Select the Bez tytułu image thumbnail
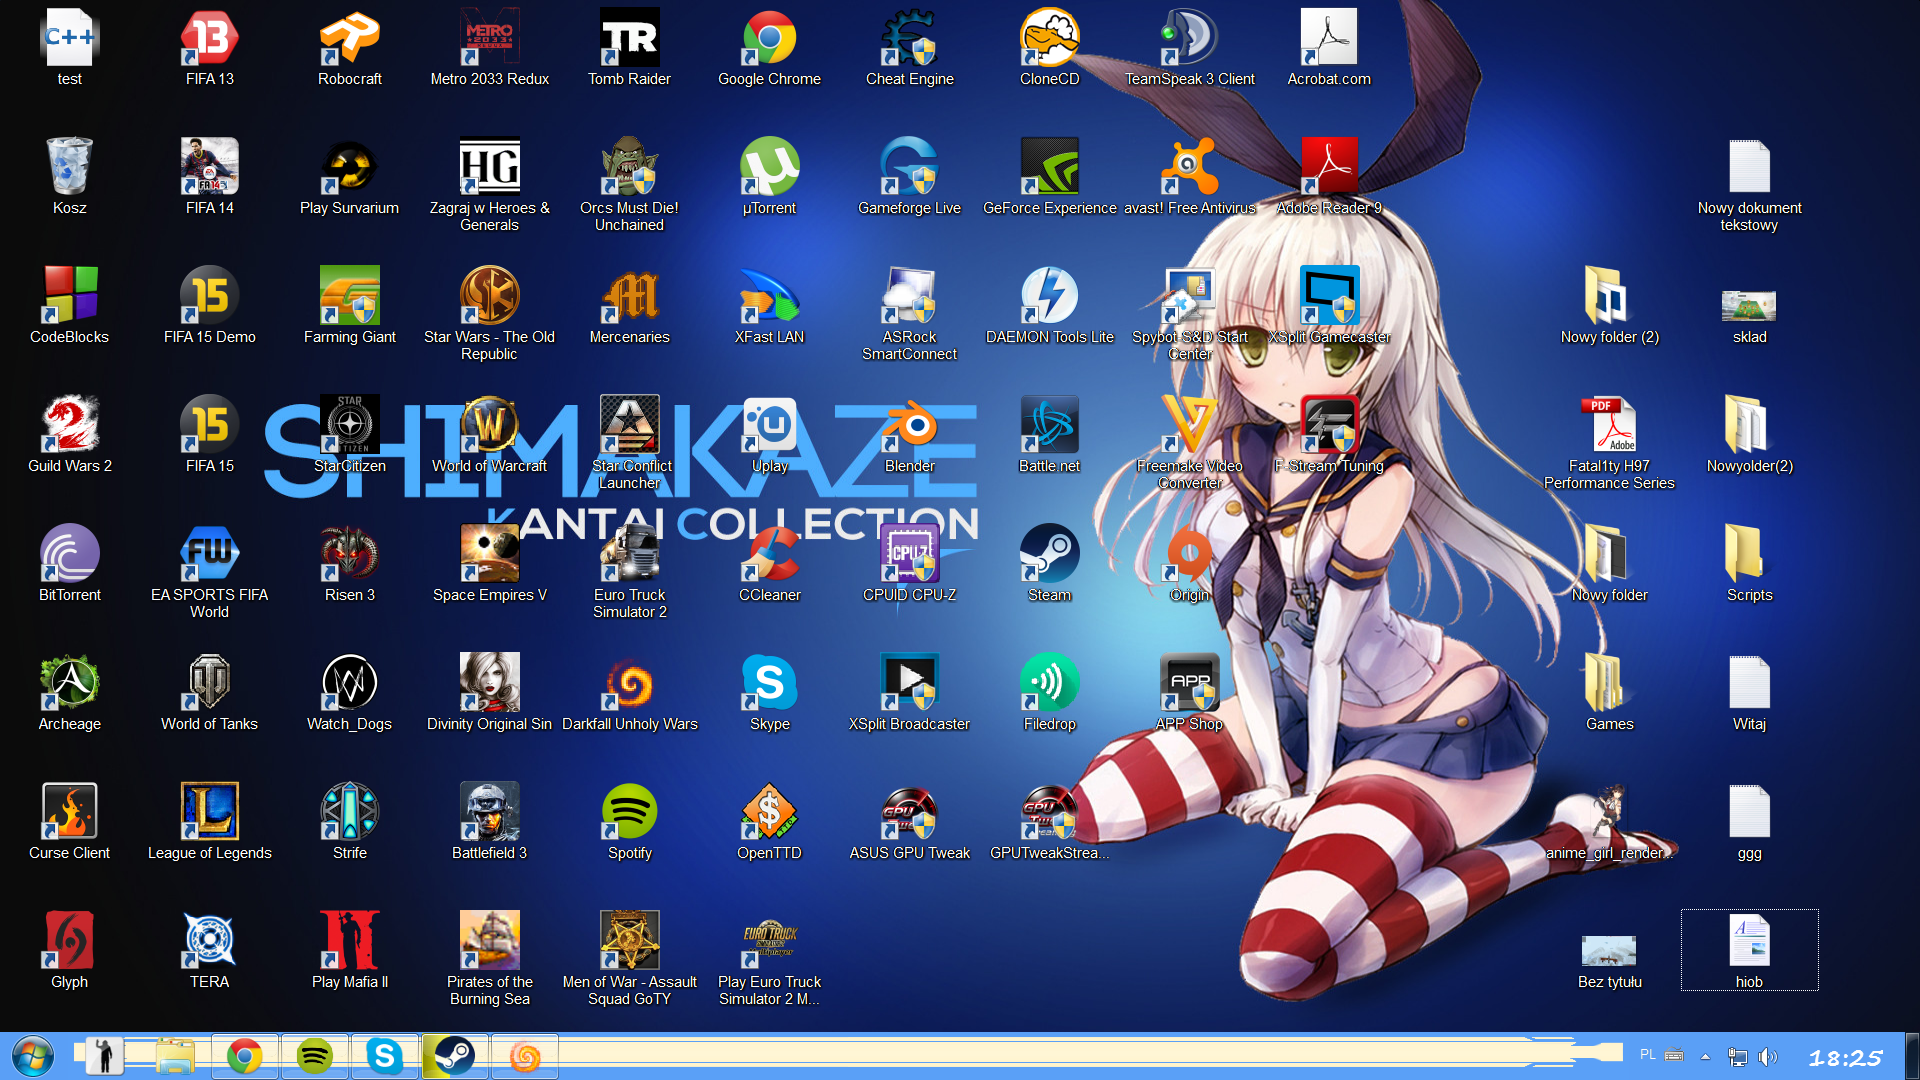The width and height of the screenshot is (1920, 1080). (x=1610, y=962)
